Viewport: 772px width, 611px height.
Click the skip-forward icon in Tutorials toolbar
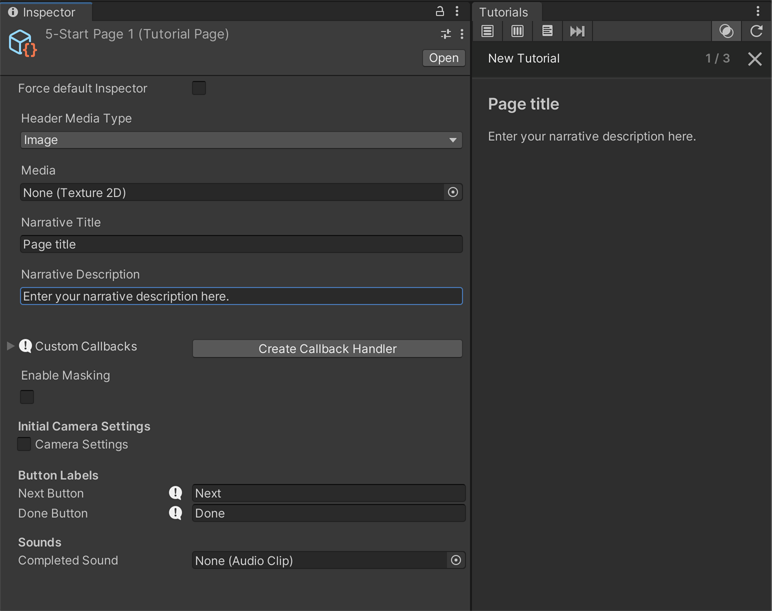[577, 31]
